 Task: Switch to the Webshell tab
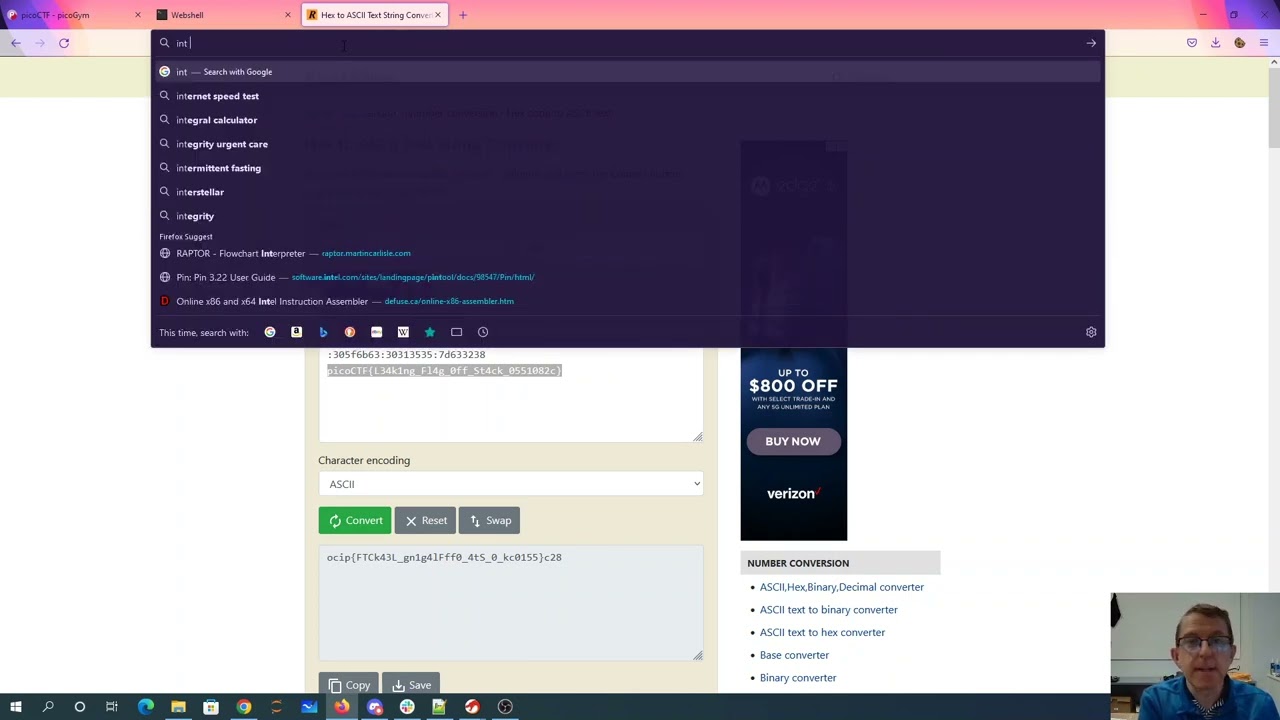224,15
